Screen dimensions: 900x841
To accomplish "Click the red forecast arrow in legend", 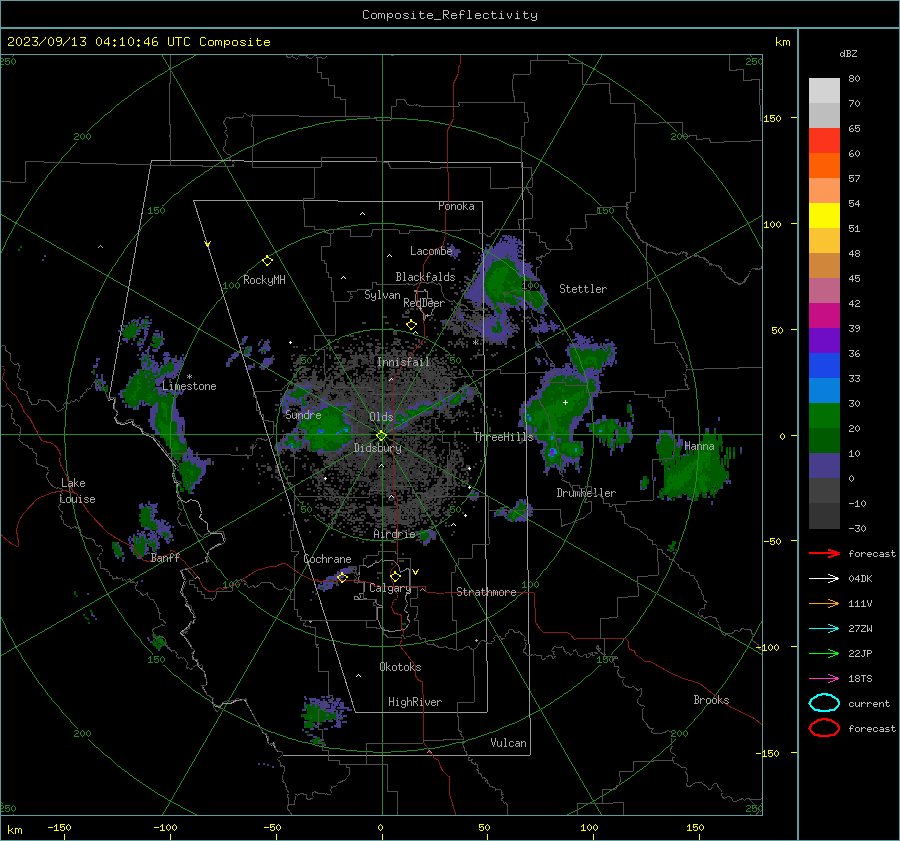I will click(x=824, y=553).
